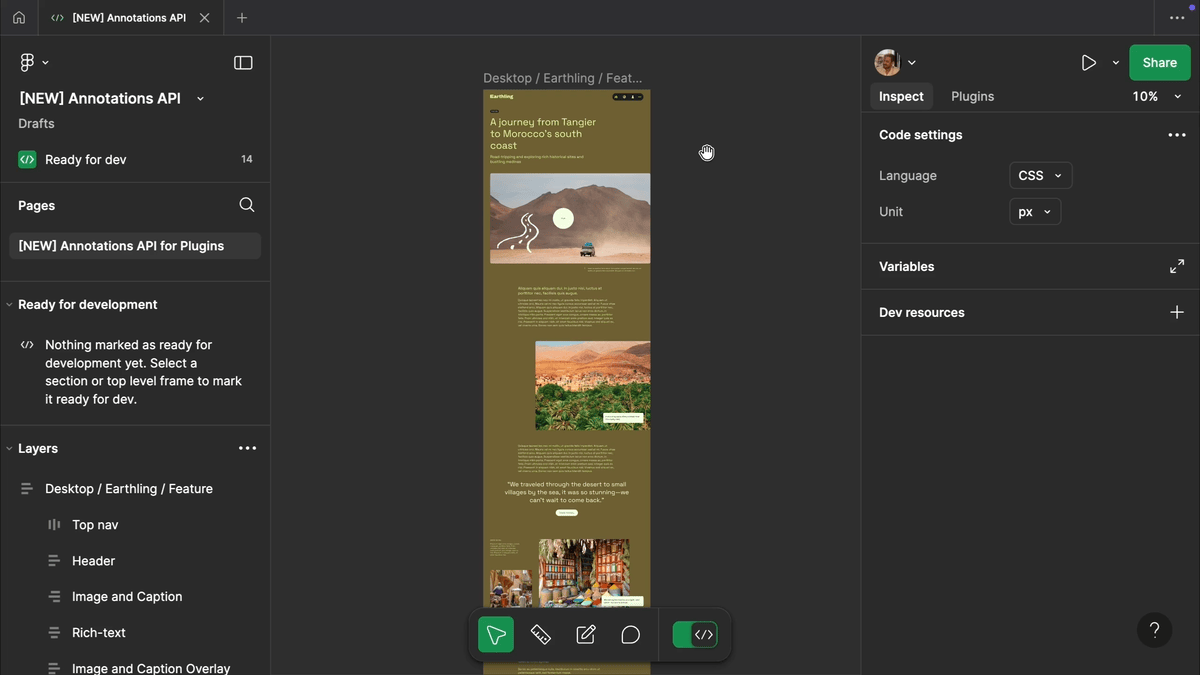Screen dimensions: 1200x675
Task: Select the Annotate tool
Action: (586, 635)
